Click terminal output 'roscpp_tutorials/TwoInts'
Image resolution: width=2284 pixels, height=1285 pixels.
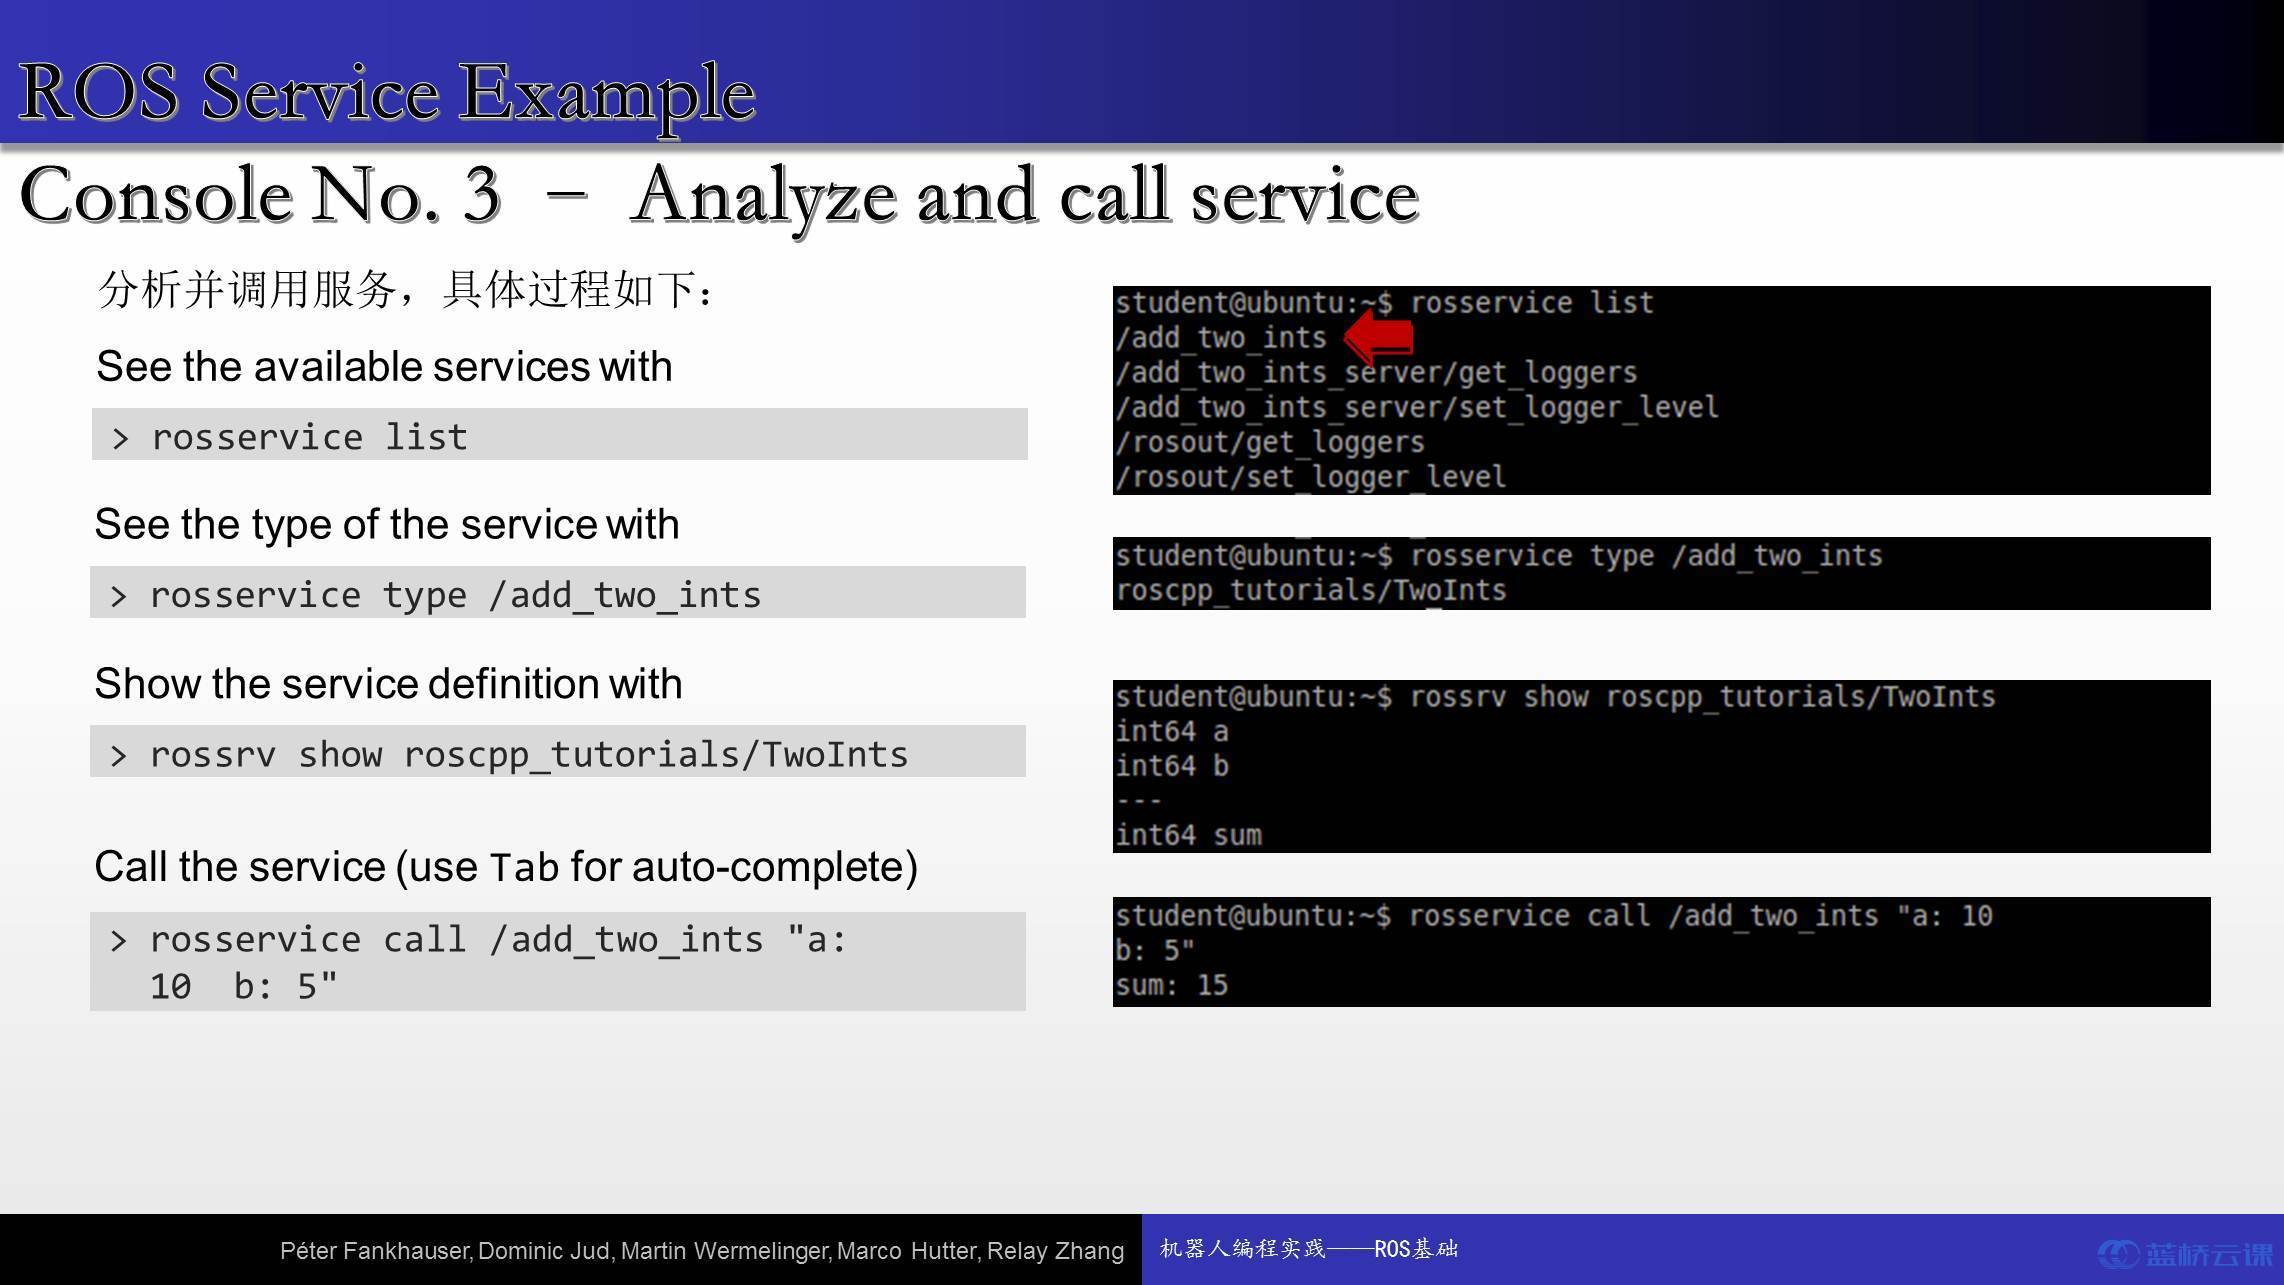click(x=1311, y=591)
